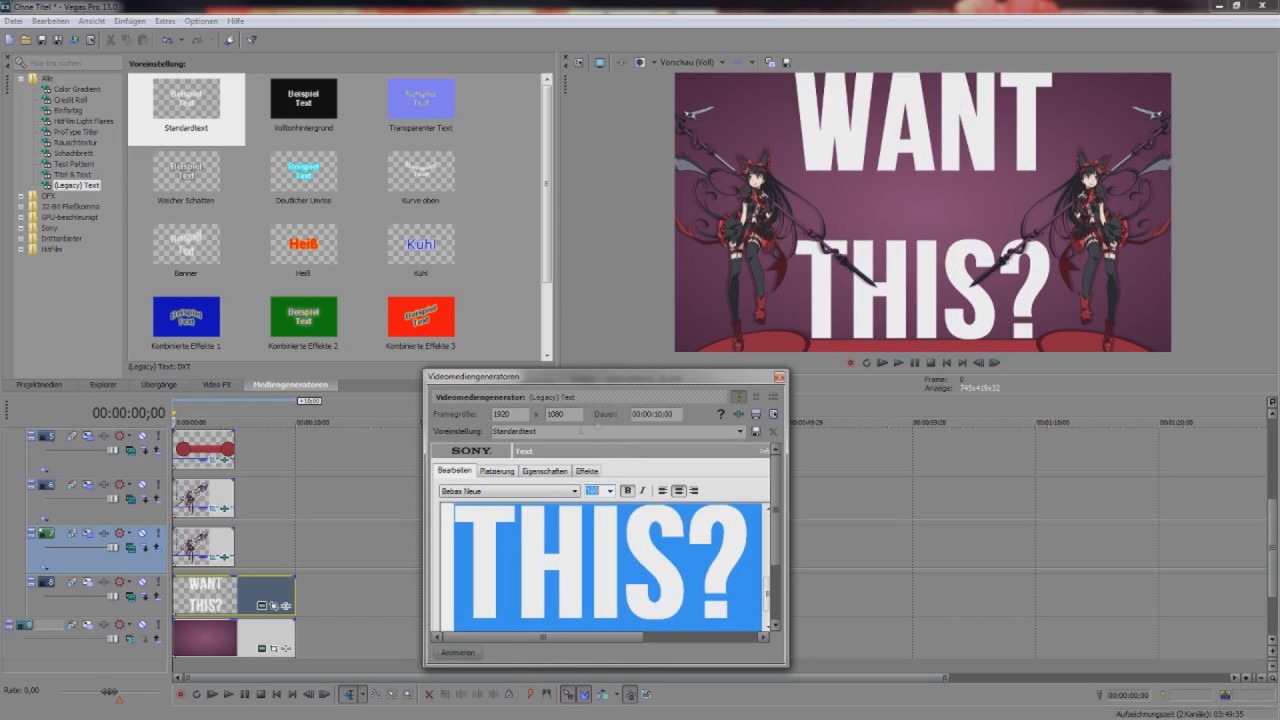Open the Voreinstellung Standardtext preset dropdown
Screen dimensions: 1280x720
740,432
